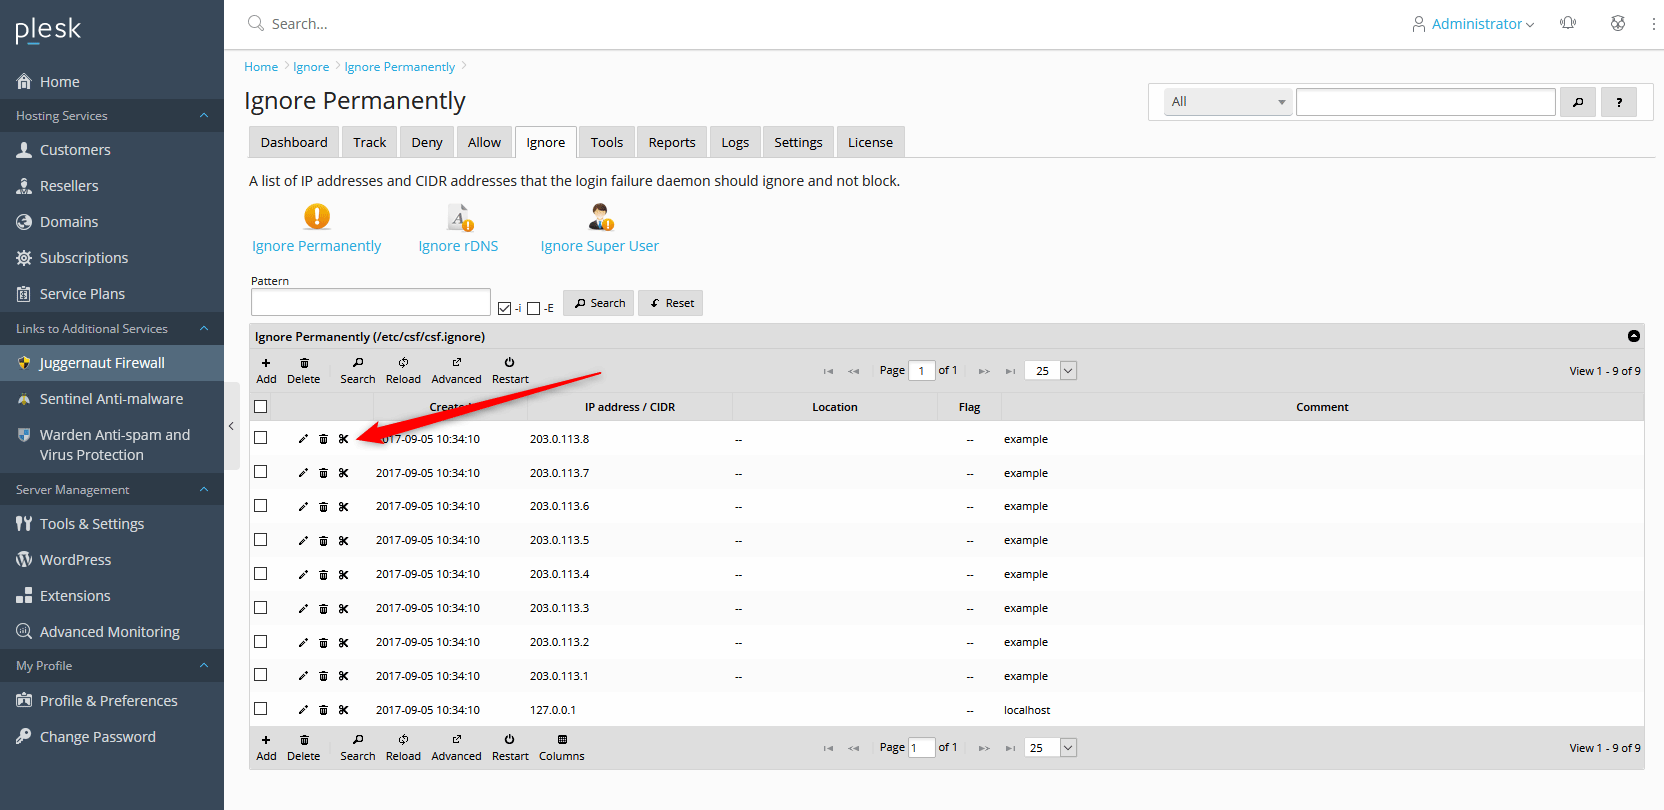This screenshot has height=810, width=1664.
Task: Click the trash icon for 203.0.113.7 row
Action: point(323,473)
